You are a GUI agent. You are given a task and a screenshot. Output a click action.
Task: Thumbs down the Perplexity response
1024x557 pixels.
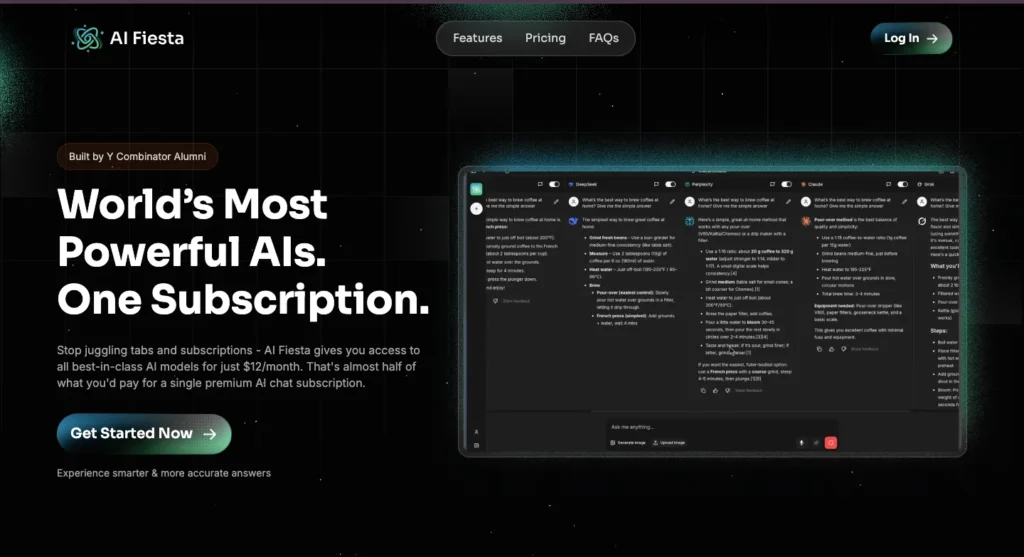coord(728,390)
